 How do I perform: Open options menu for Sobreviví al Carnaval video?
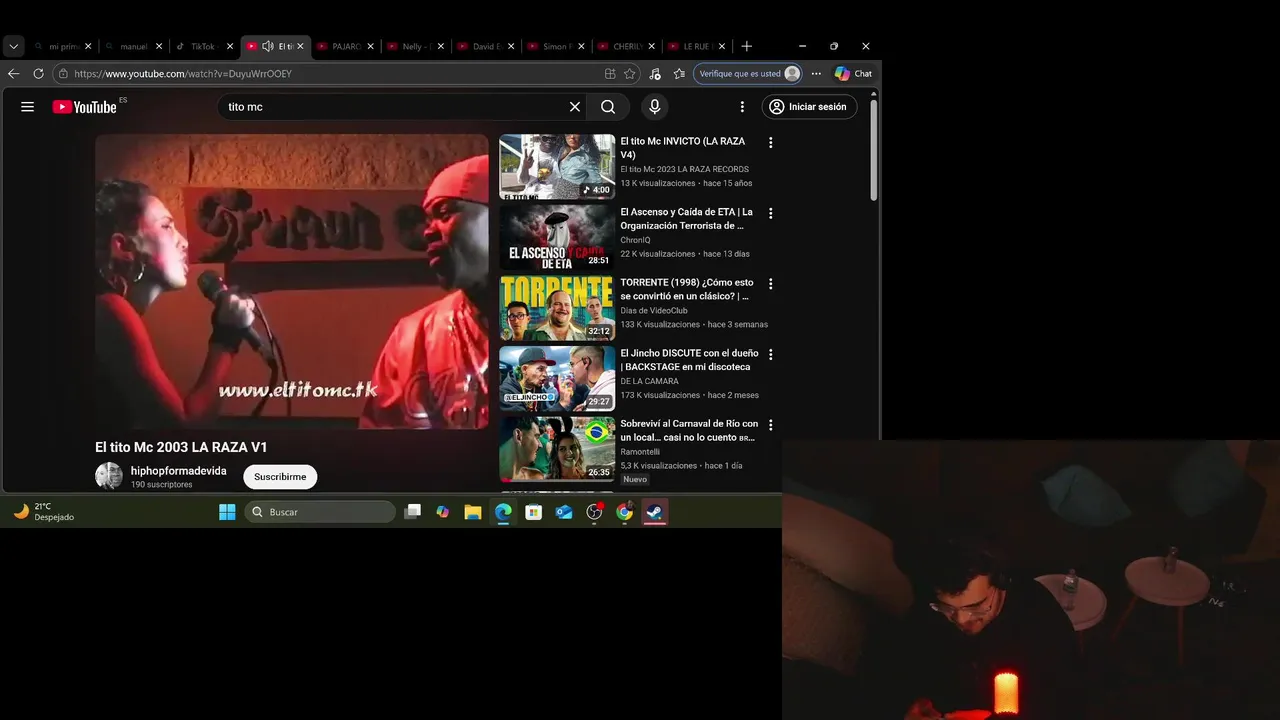pos(770,425)
